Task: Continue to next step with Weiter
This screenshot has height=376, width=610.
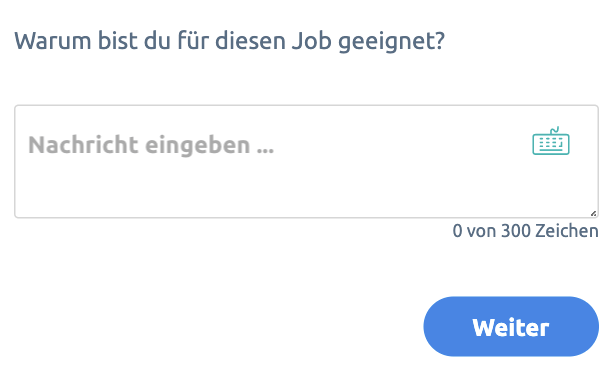Action: pos(511,327)
